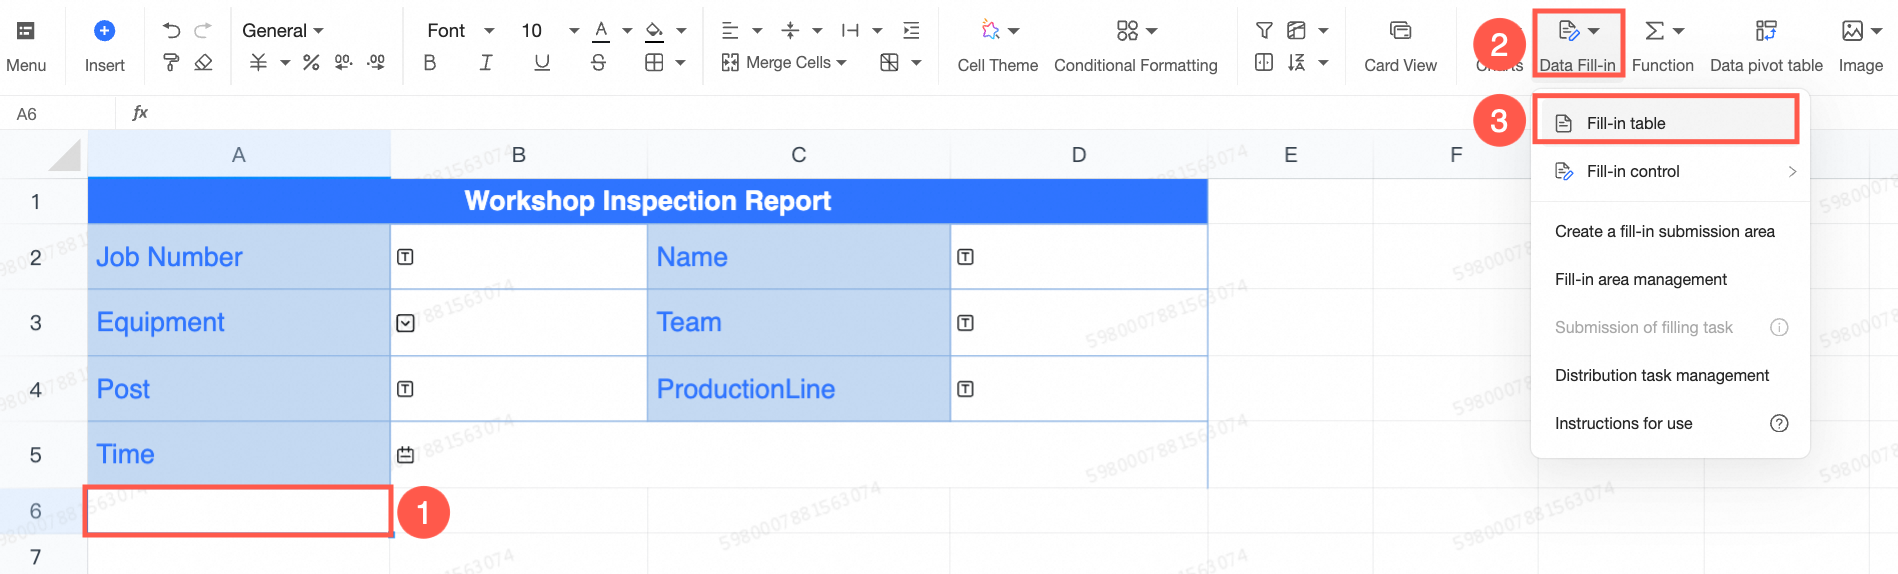
Task: Toggle bold formatting
Action: (430, 63)
